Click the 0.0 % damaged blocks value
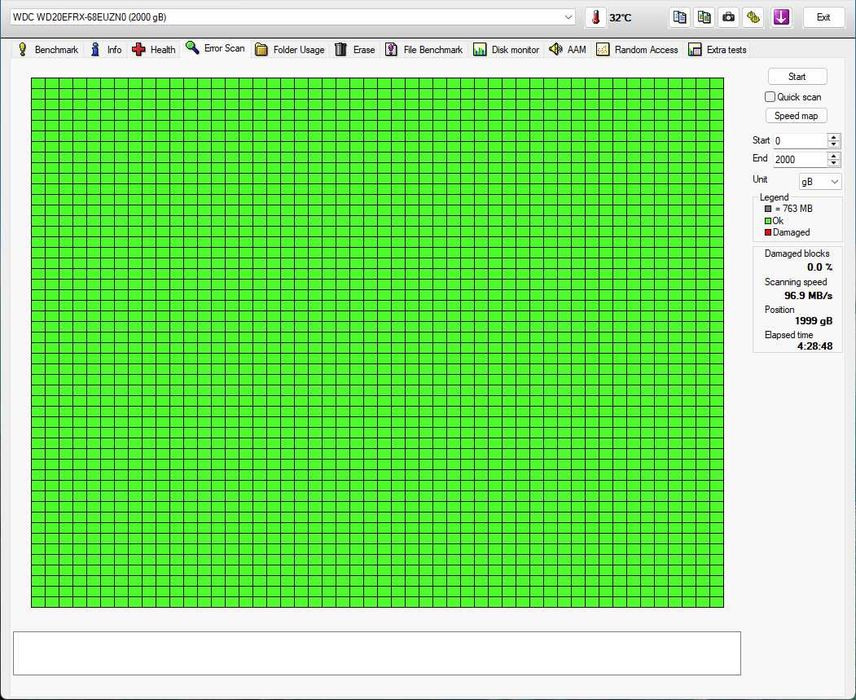 click(820, 267)
